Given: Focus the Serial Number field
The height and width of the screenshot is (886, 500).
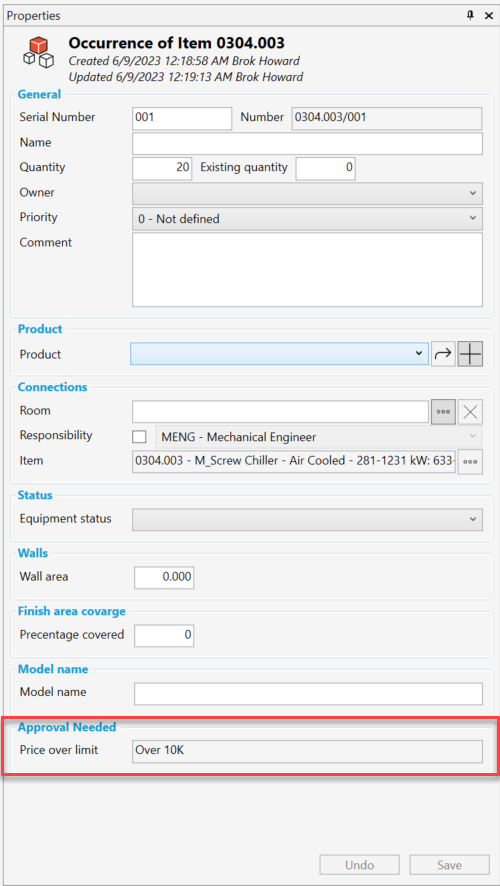Looking at the screenshot, I should (182, 119).
